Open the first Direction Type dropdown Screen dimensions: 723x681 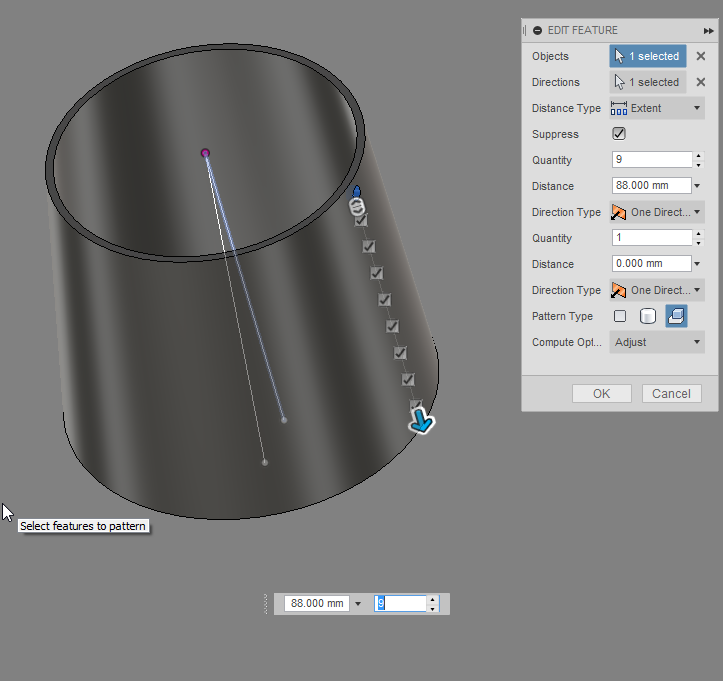pos(657,212)
